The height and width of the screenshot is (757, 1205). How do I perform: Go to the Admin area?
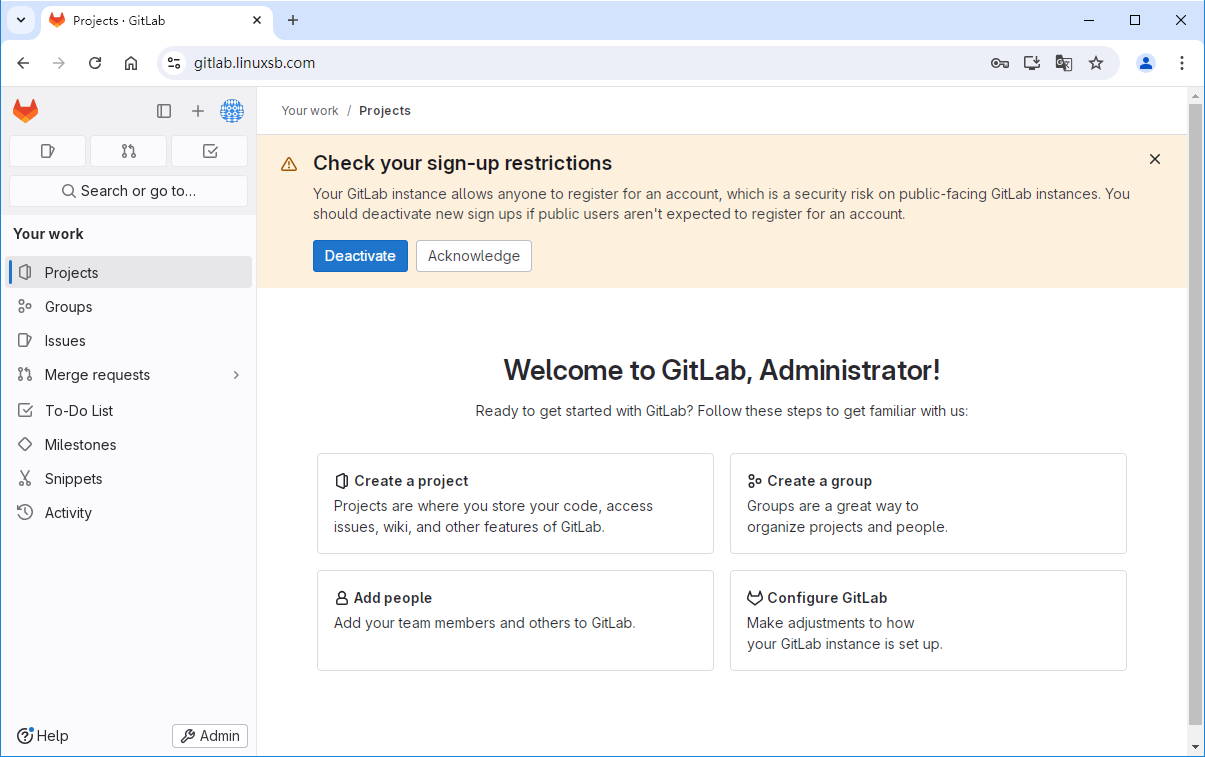tap(210, 736)
